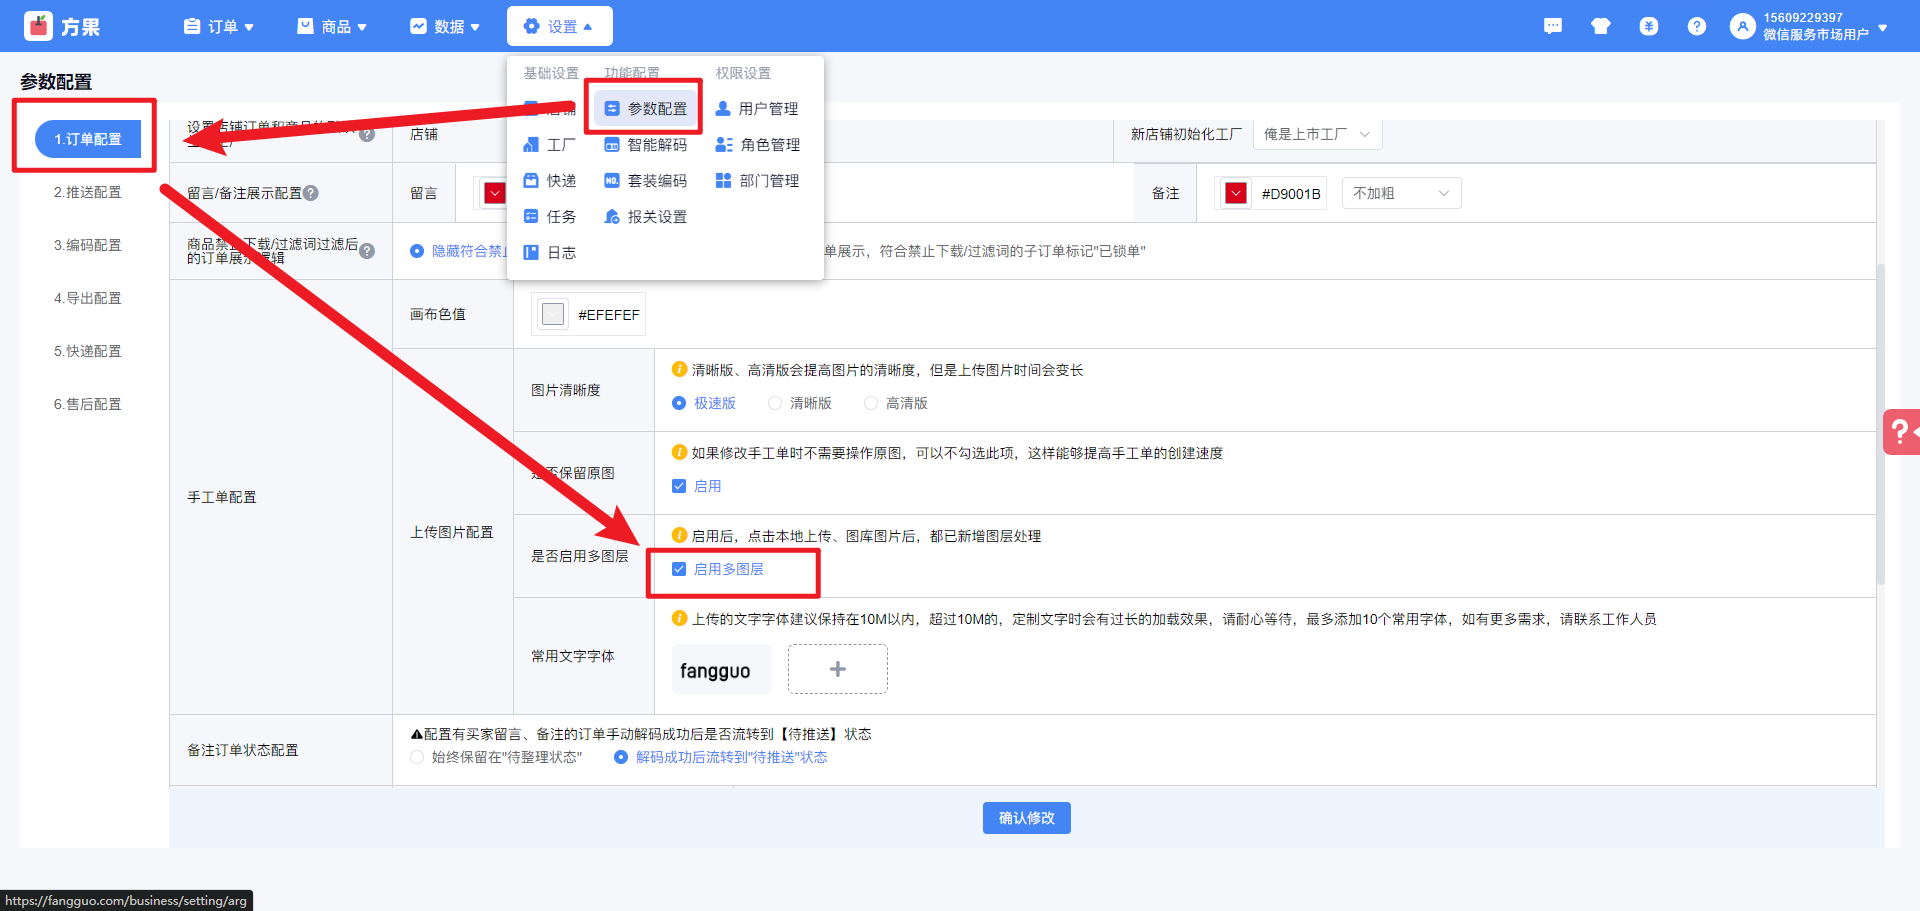Open the 订单 top menu

point(219,27)
